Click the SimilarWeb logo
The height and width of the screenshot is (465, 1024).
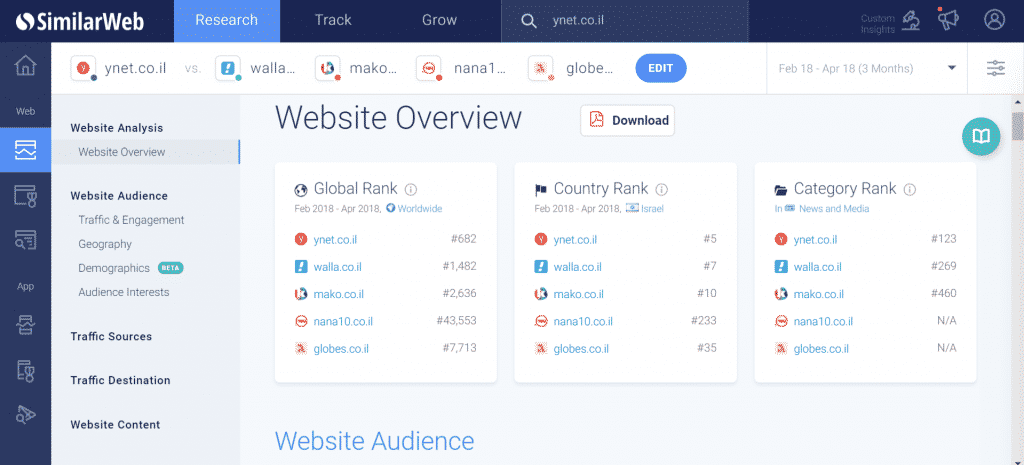80,21
